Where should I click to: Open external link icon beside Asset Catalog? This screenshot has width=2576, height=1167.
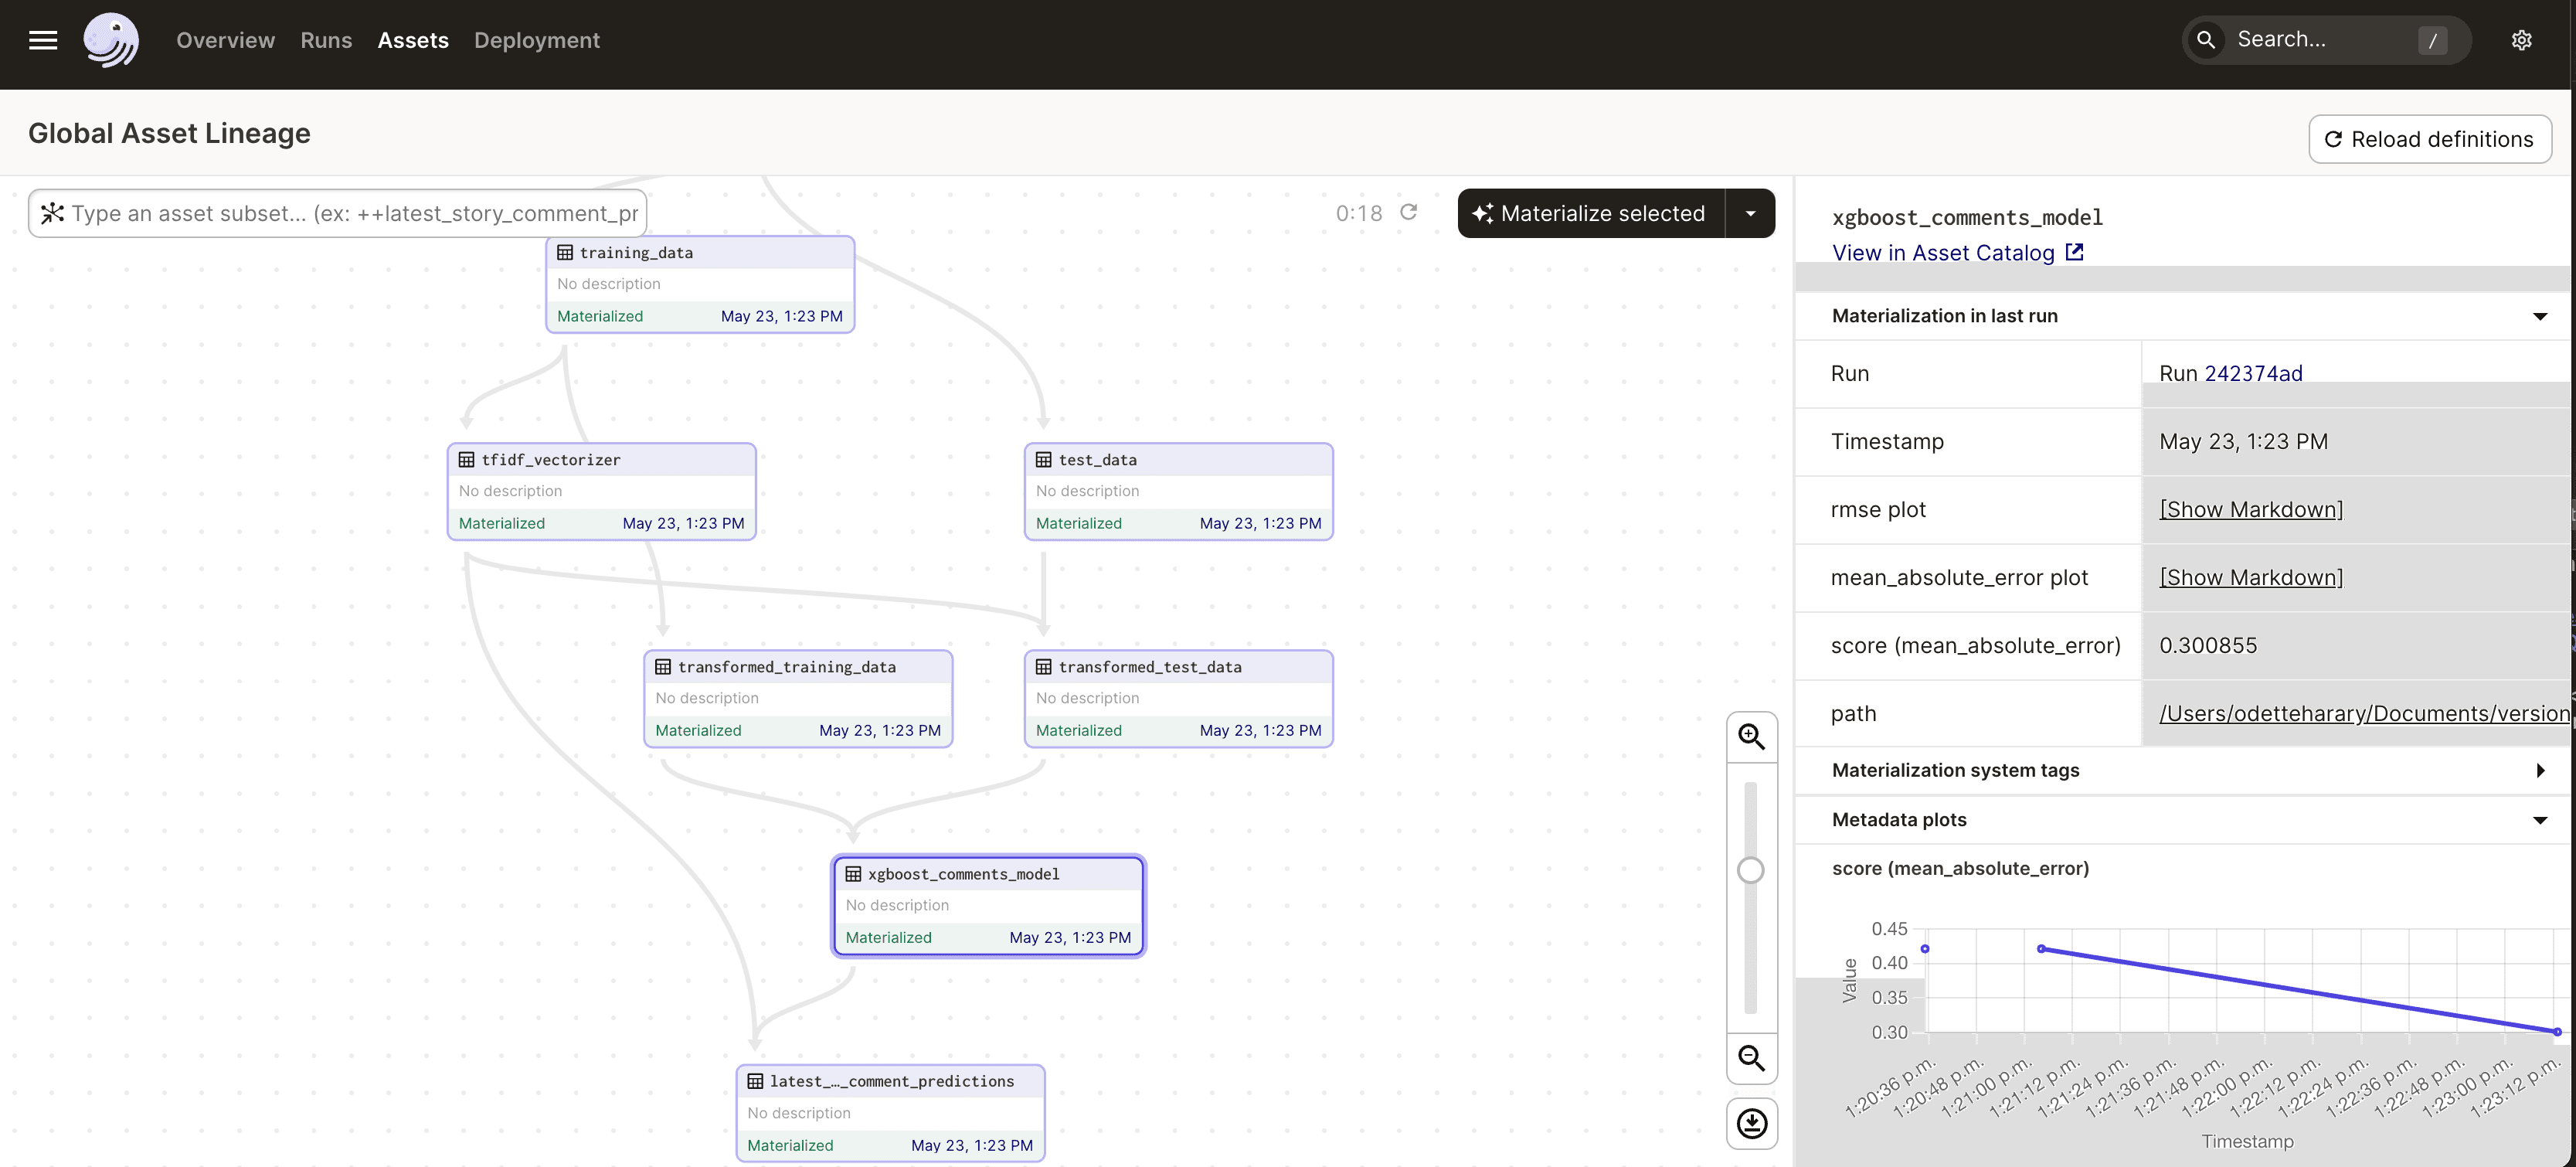click(x=2075, y=252)
